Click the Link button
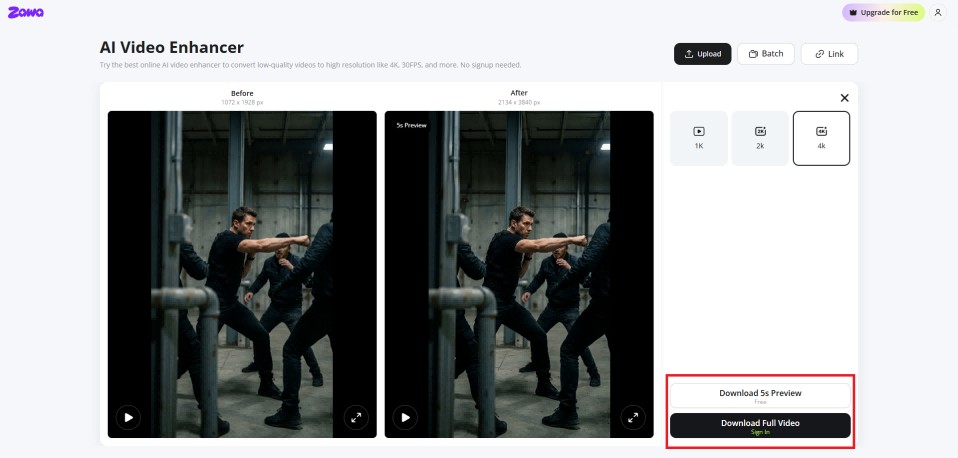Viewport: 958px width, 458px height. [829, 54]
